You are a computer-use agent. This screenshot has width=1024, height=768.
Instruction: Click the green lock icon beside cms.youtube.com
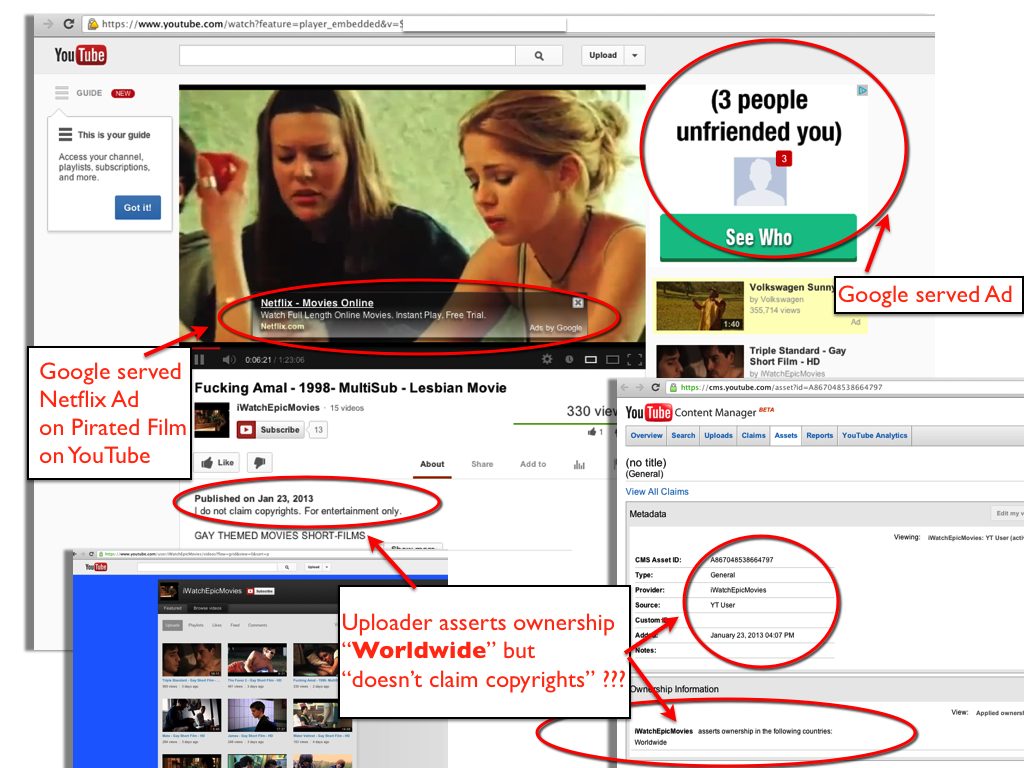tap(673, 387)
